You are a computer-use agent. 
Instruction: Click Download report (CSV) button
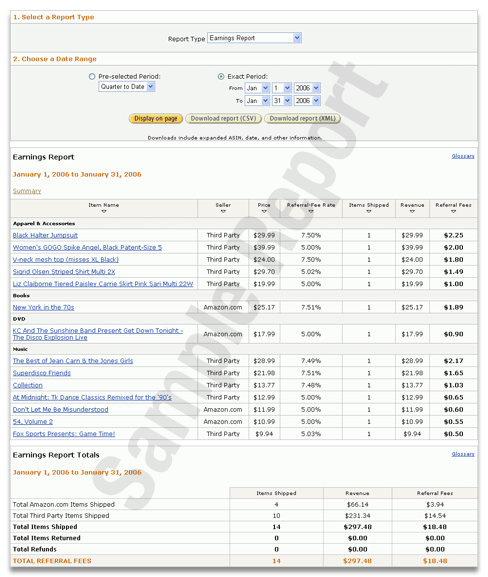[223, 118]
